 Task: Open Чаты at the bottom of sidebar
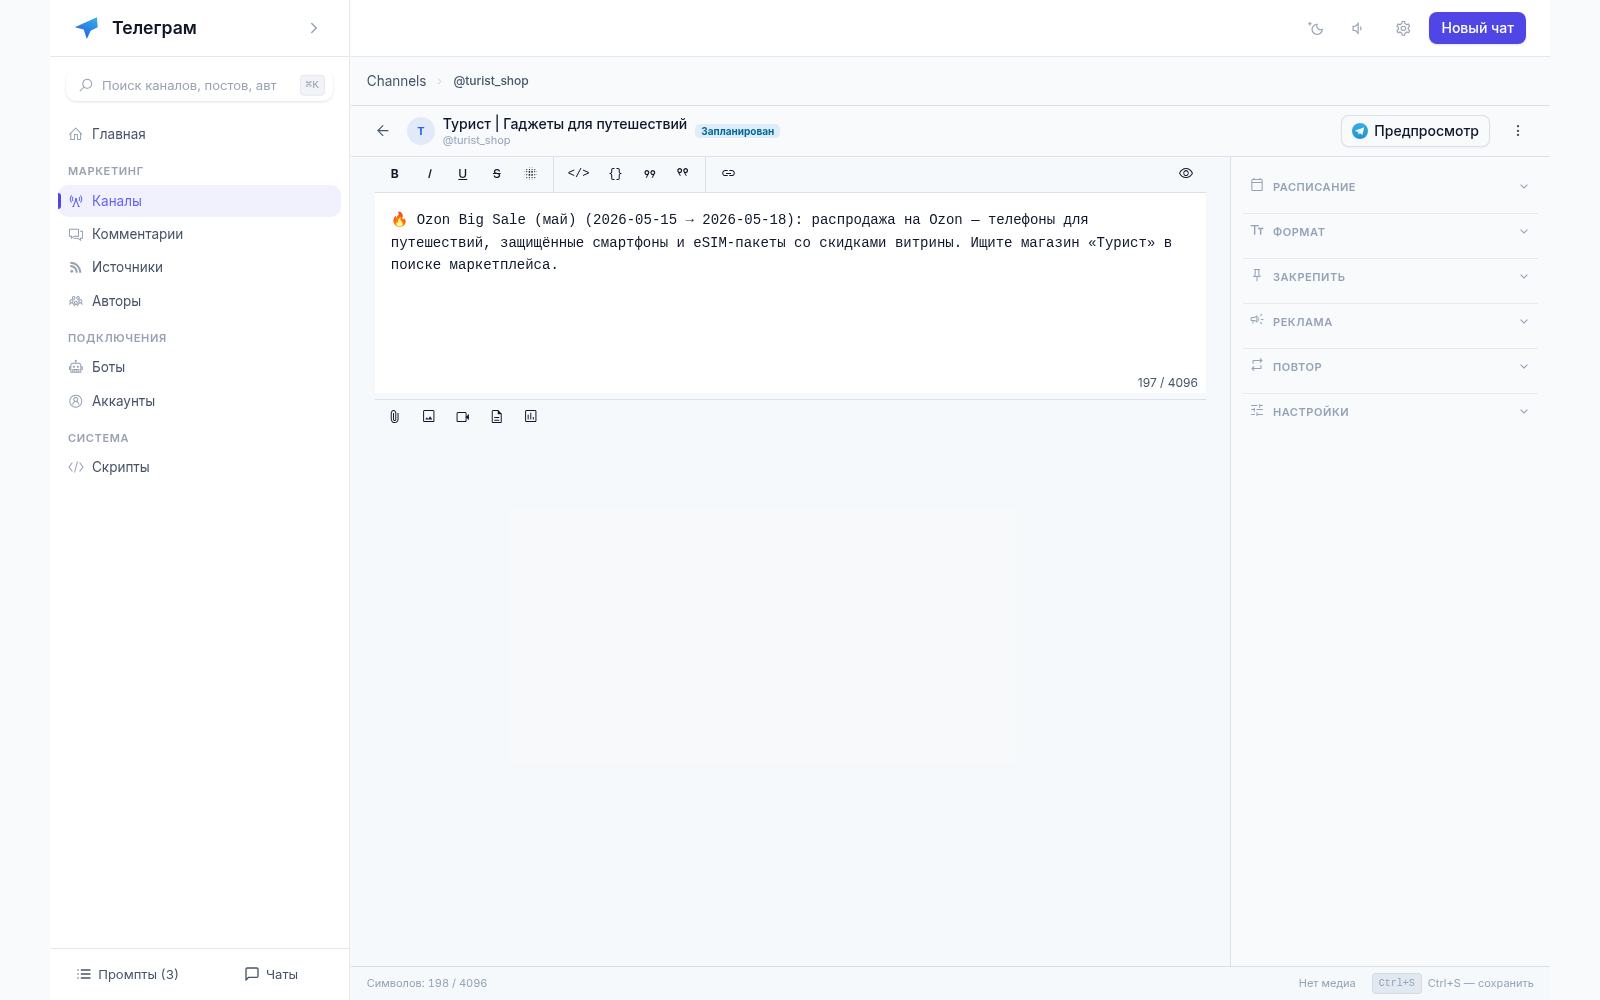271,974
